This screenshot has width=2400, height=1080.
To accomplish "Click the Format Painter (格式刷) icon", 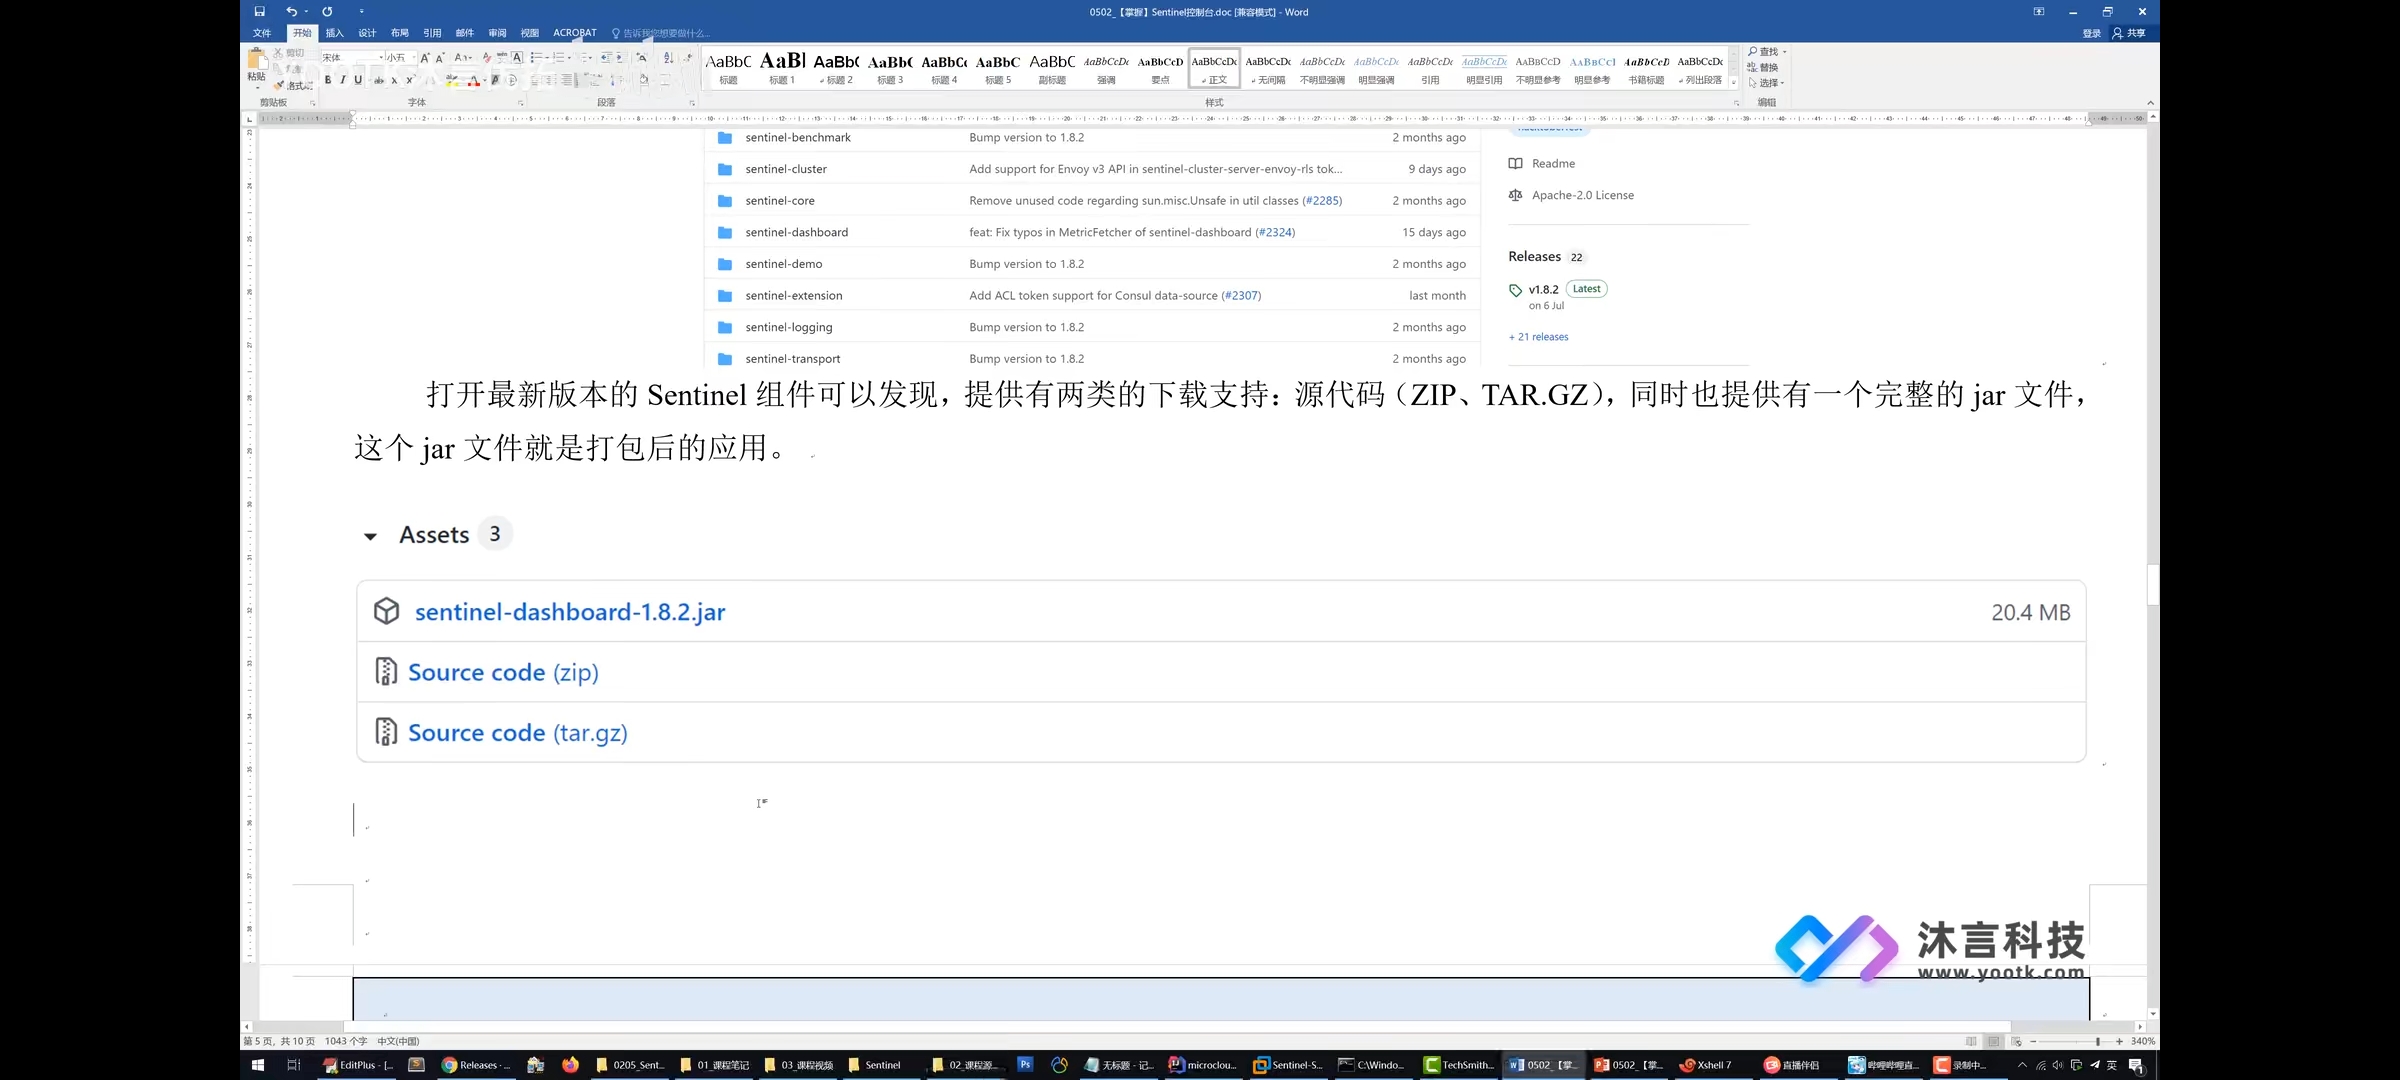I will coord(279,85).
